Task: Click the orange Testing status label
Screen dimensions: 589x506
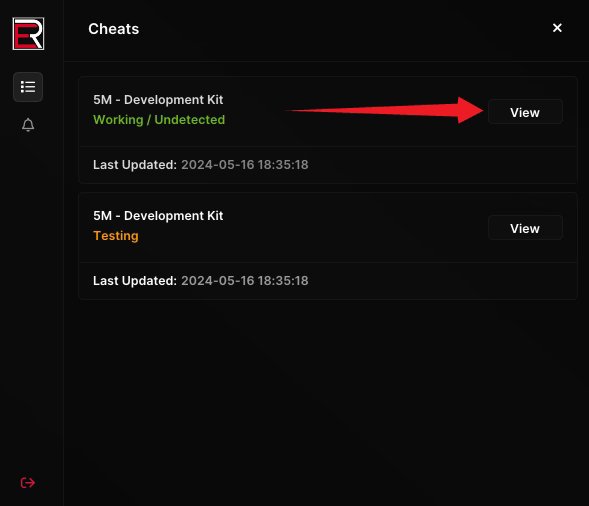Action: coord(116,236)
